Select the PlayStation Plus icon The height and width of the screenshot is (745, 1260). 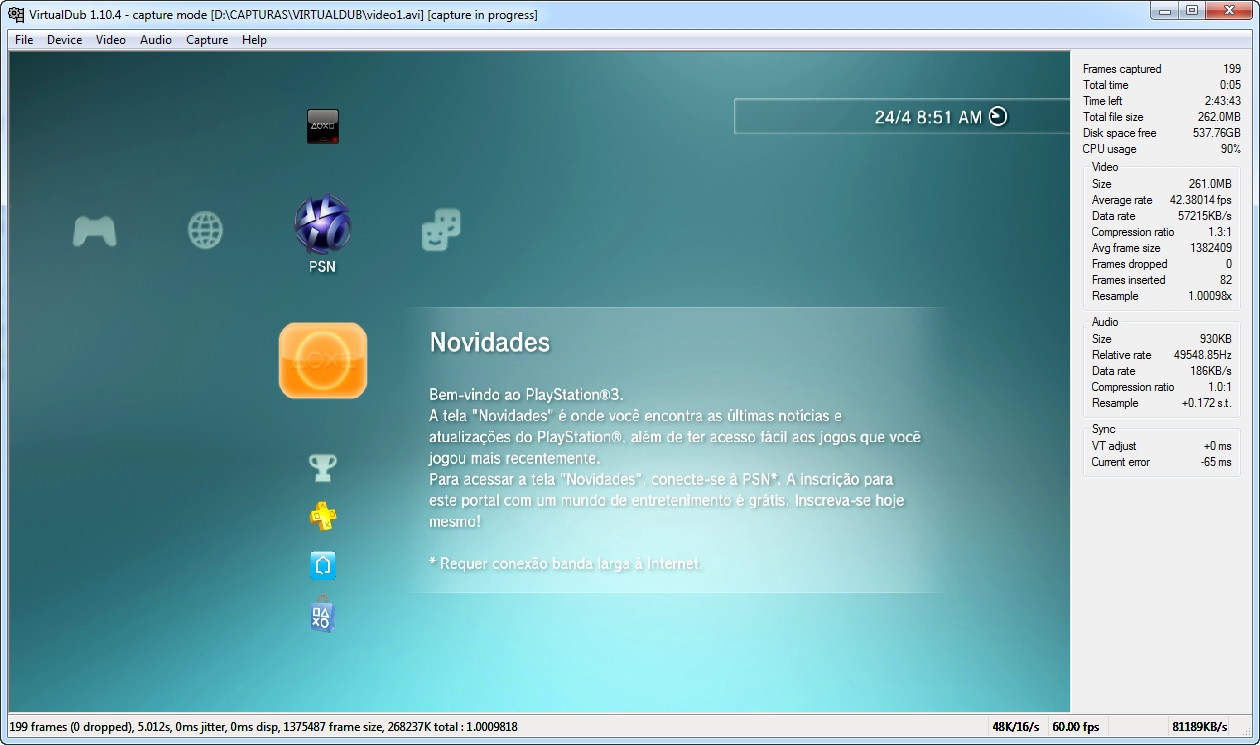pos(322,516)
